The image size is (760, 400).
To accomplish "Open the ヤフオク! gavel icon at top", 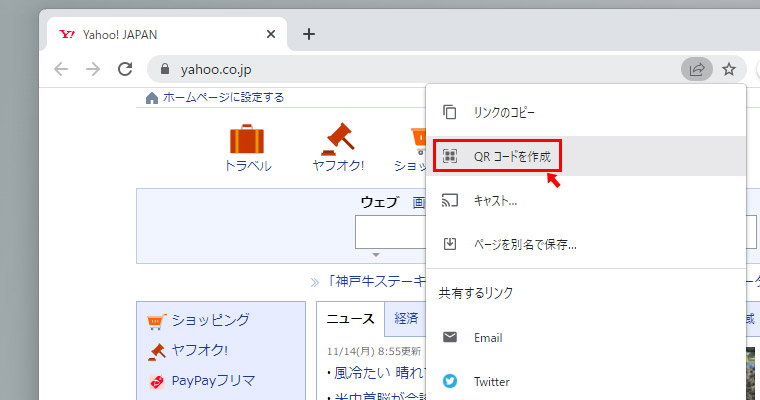I will (338, 139).
